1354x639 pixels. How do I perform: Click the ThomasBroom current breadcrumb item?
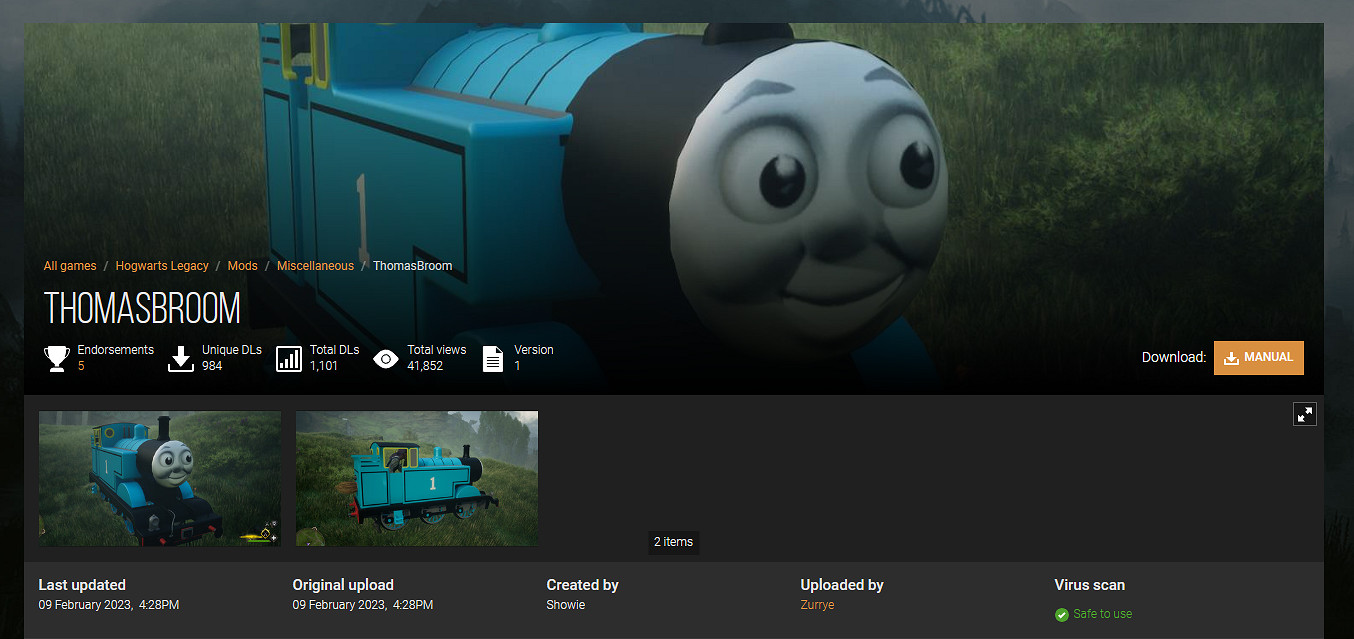[x=412, y=266]
